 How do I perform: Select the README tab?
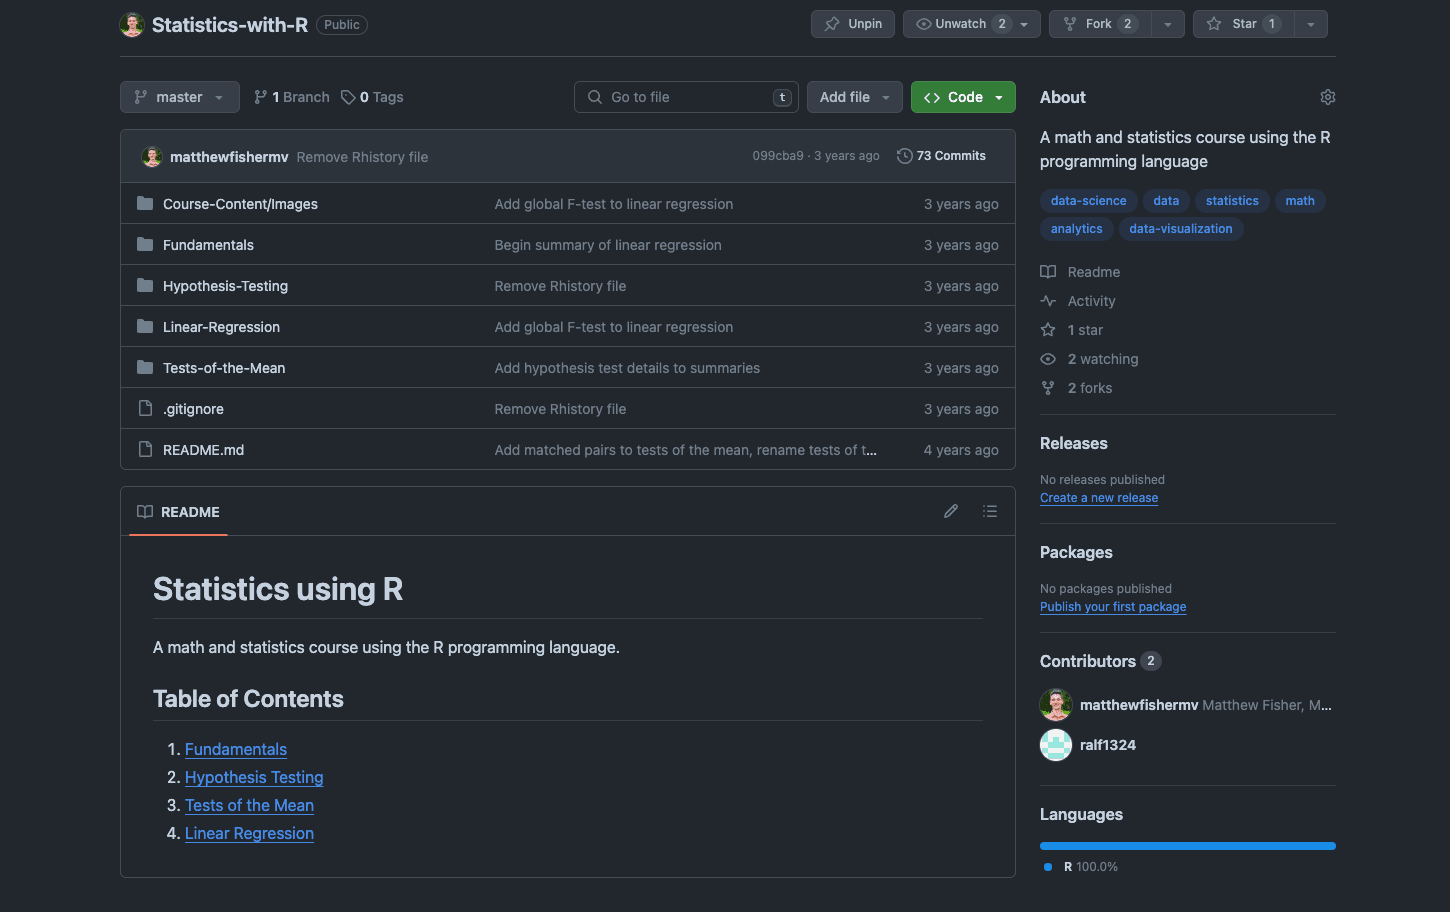click(x=179, y=512)
